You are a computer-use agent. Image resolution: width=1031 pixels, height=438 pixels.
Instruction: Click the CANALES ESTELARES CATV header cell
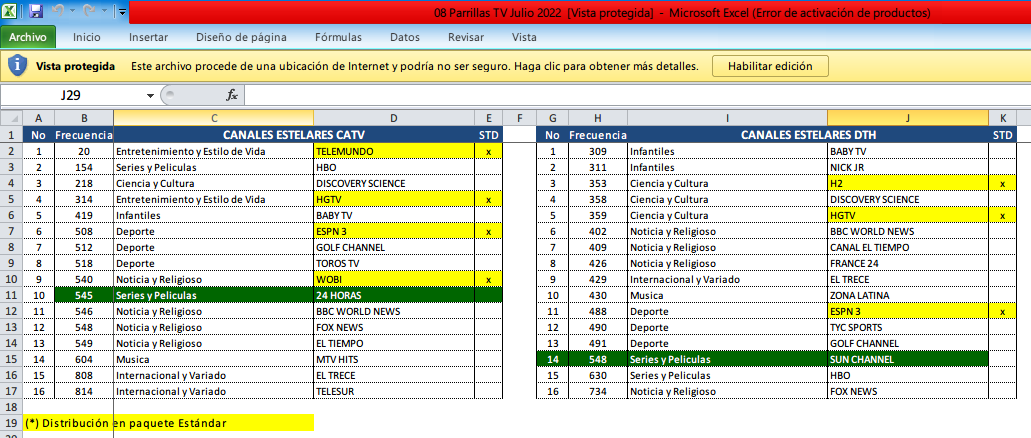point(294,135)
